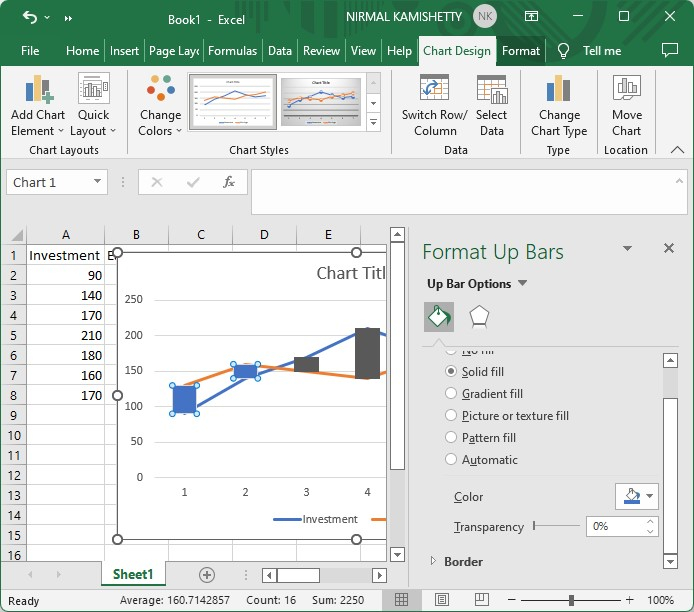
Task: Open Customize Quick Access Toolbar chevrons
Action: [68, 19]
